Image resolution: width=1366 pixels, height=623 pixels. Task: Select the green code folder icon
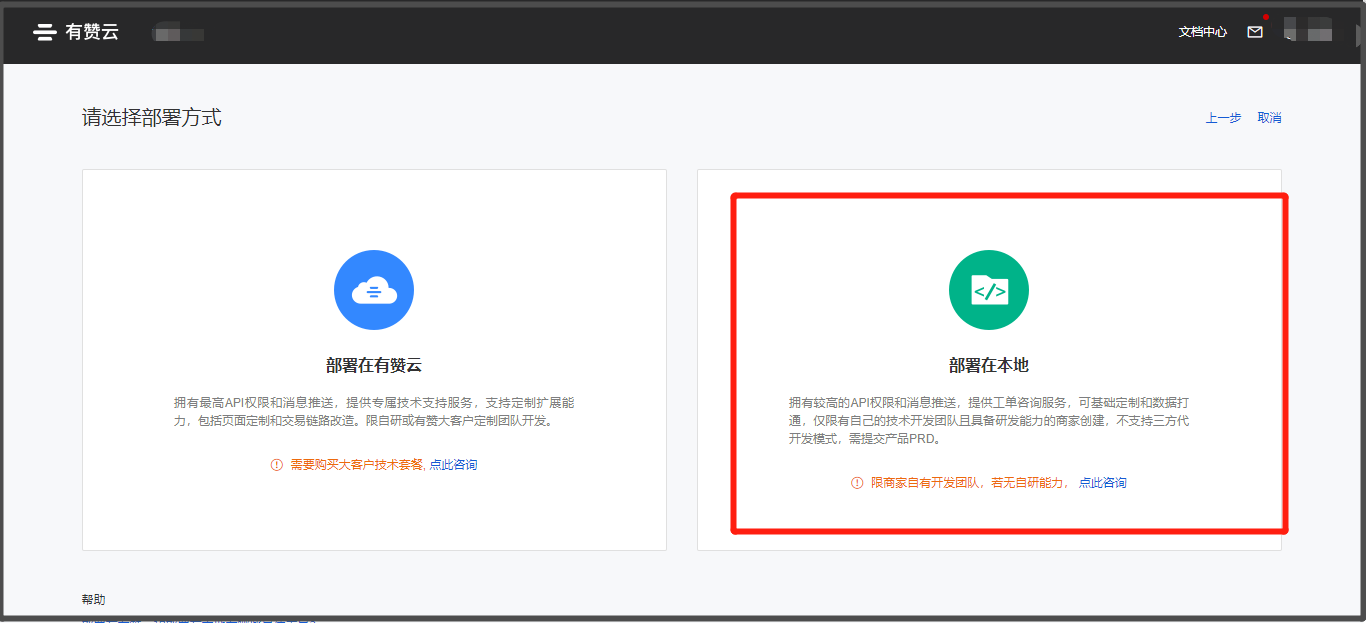pyautogui.click(x=989, y=290)
